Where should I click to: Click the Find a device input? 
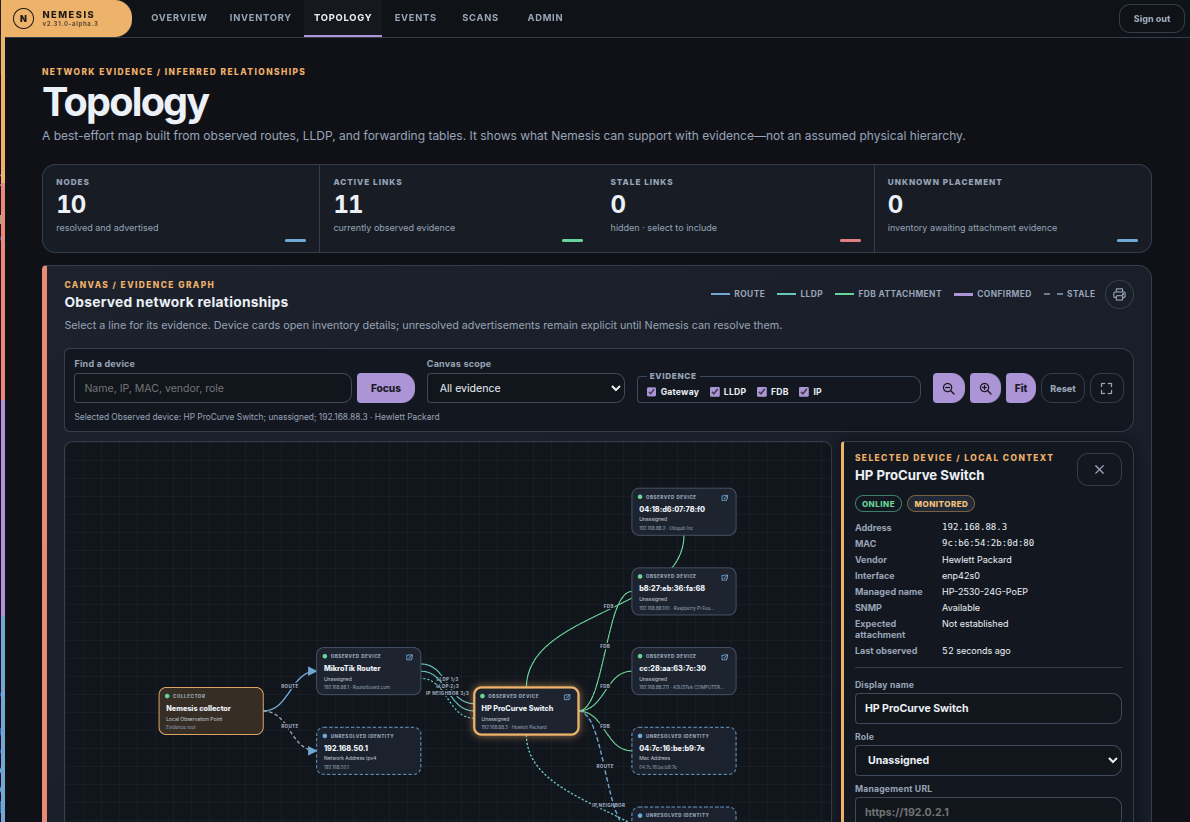pyautogui.click(x=212, y=388)
